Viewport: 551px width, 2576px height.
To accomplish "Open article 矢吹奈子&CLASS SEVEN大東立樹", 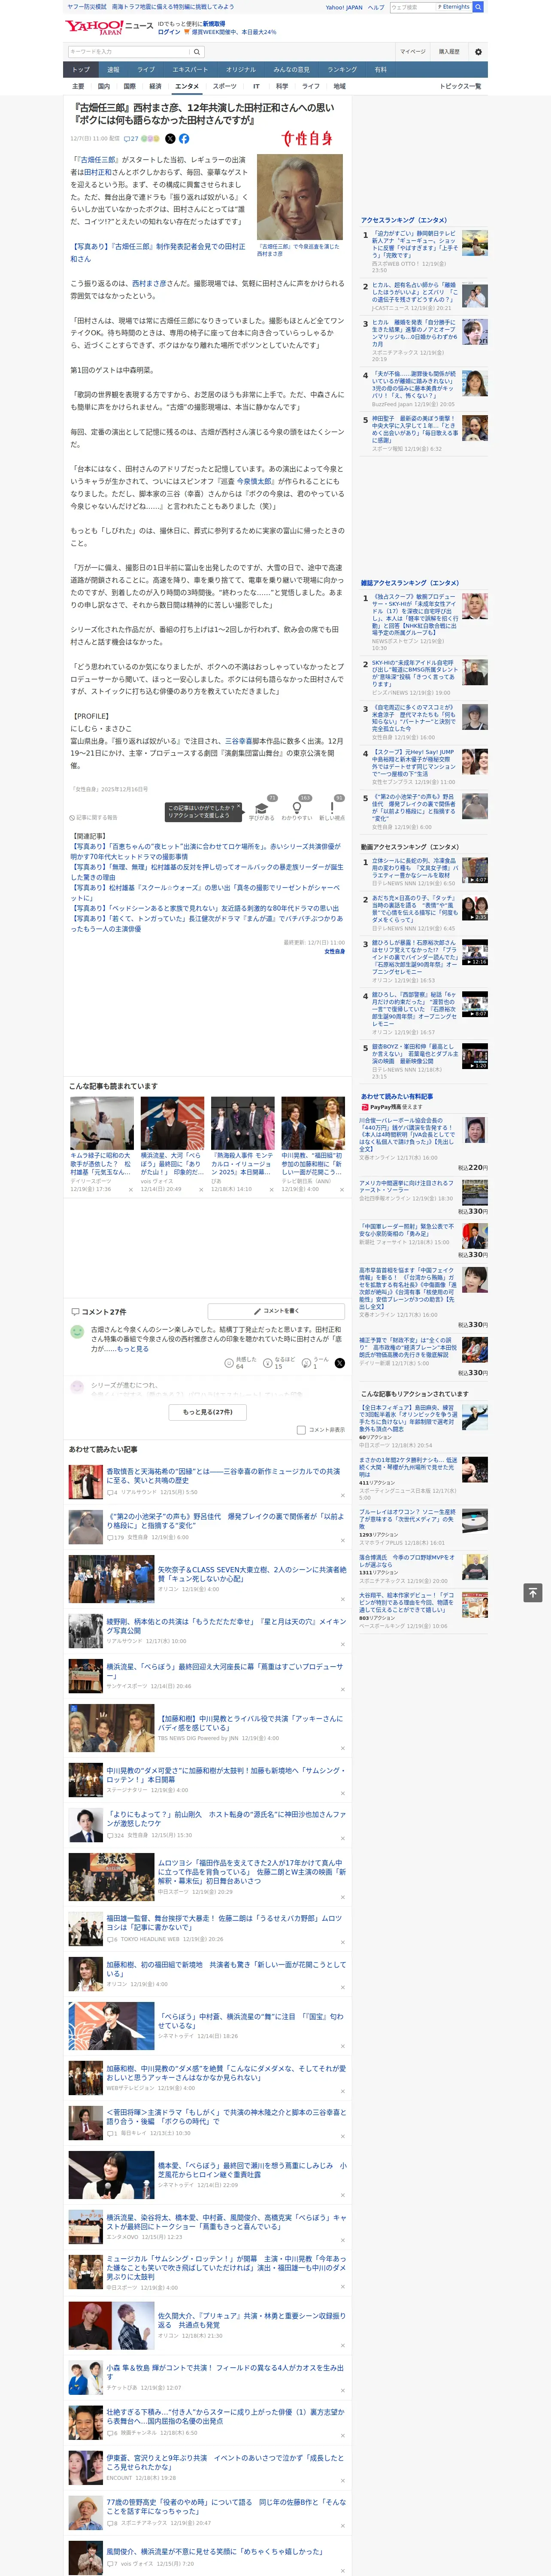I will point(251,1574).
